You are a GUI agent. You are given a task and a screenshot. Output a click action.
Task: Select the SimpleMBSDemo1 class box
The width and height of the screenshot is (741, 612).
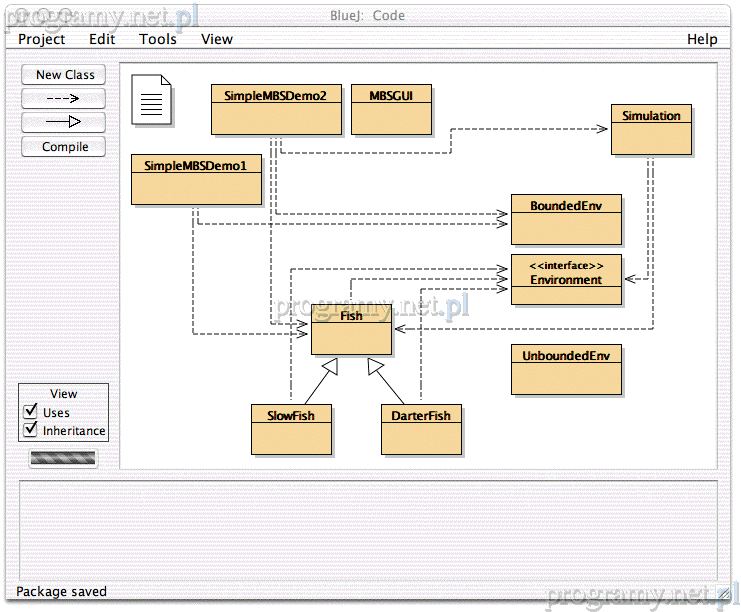point(196,180)
